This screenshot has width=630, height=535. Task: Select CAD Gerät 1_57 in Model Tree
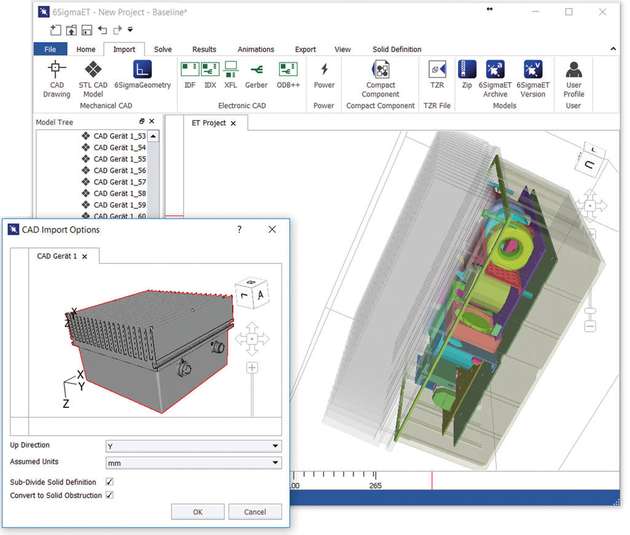click(114, 182)
